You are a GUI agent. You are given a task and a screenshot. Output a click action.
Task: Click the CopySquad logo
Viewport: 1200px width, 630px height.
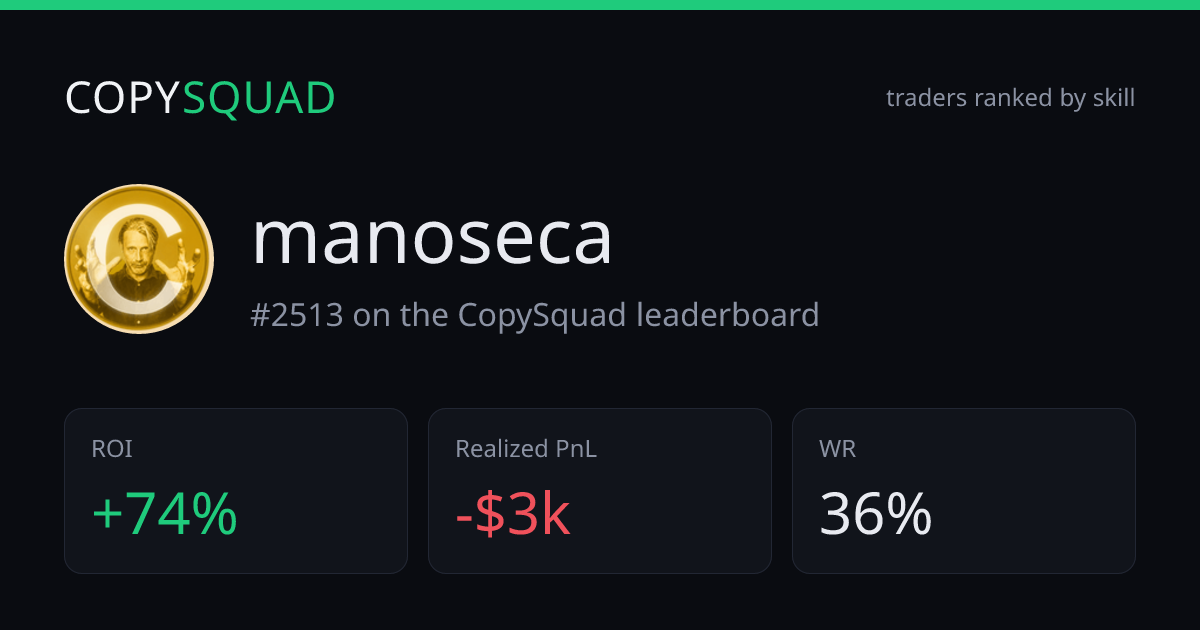[x=200, y=99]
